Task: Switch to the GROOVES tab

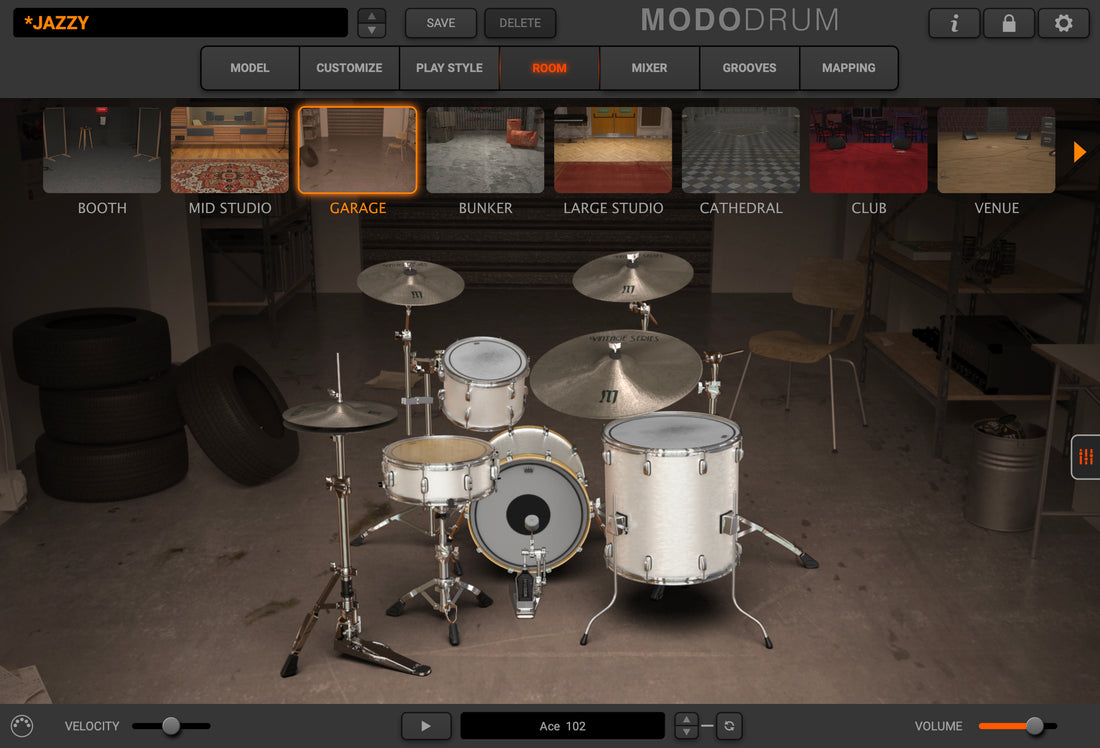Action: (749, 68)
